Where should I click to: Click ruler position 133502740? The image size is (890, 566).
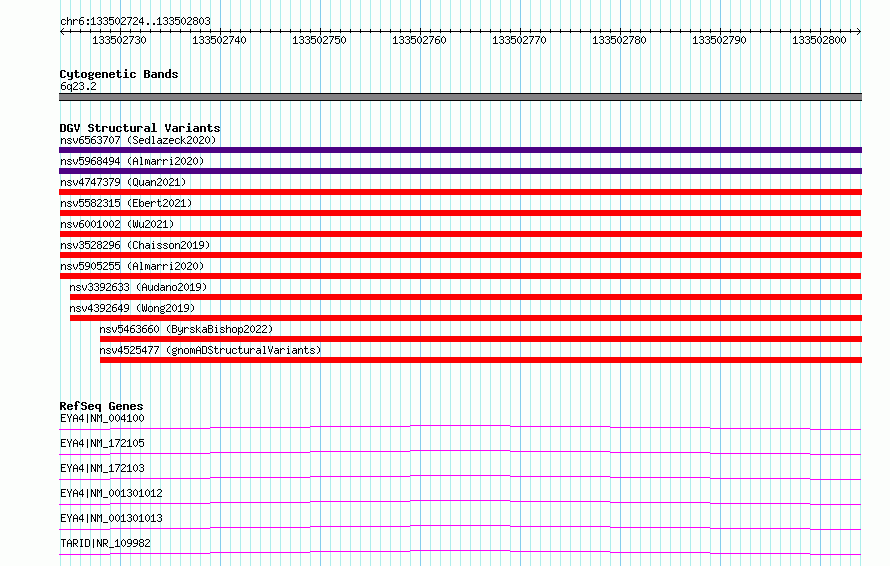click(219, 40)
